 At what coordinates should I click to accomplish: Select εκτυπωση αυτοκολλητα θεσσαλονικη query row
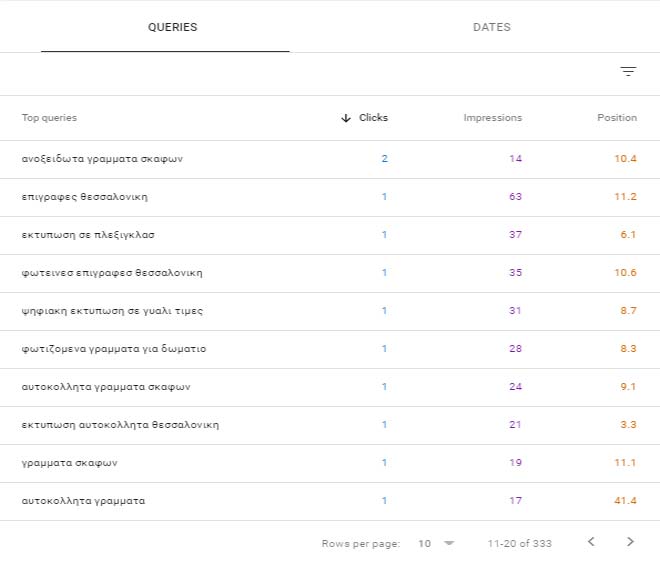pyautogui.click(x=120, y=425)
